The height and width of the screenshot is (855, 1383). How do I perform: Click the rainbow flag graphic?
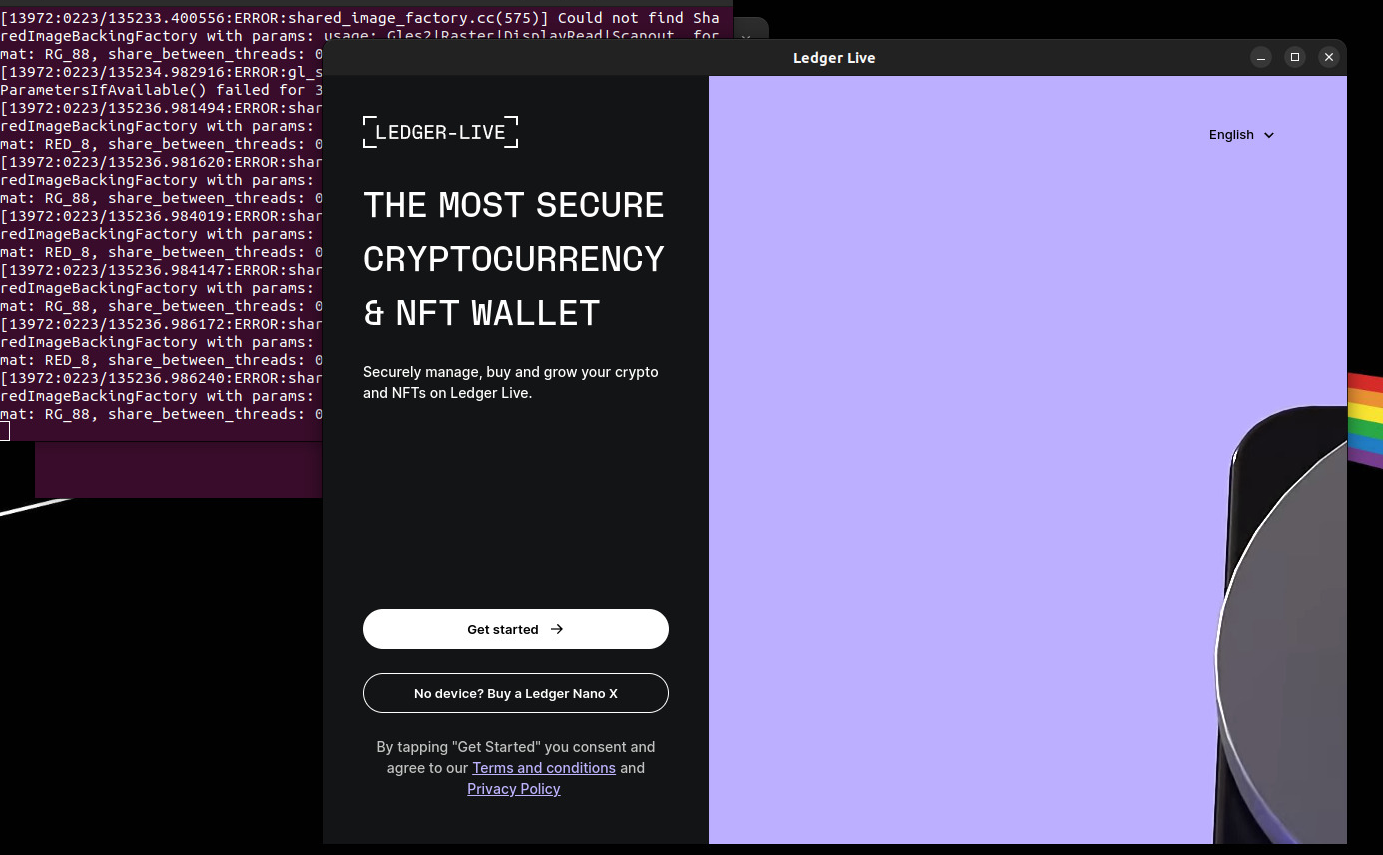[x=1365, y=420]
